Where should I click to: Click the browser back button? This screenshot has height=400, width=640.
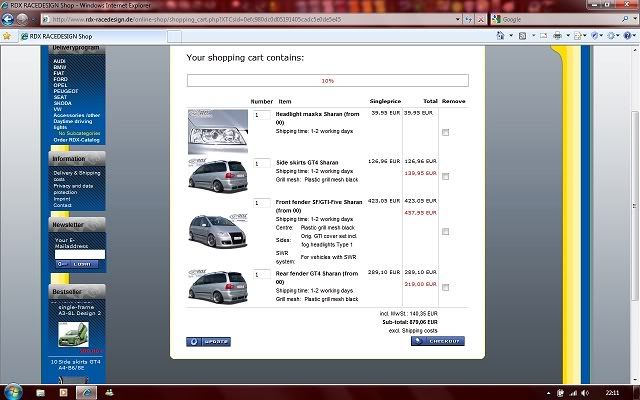pos(8,19)
